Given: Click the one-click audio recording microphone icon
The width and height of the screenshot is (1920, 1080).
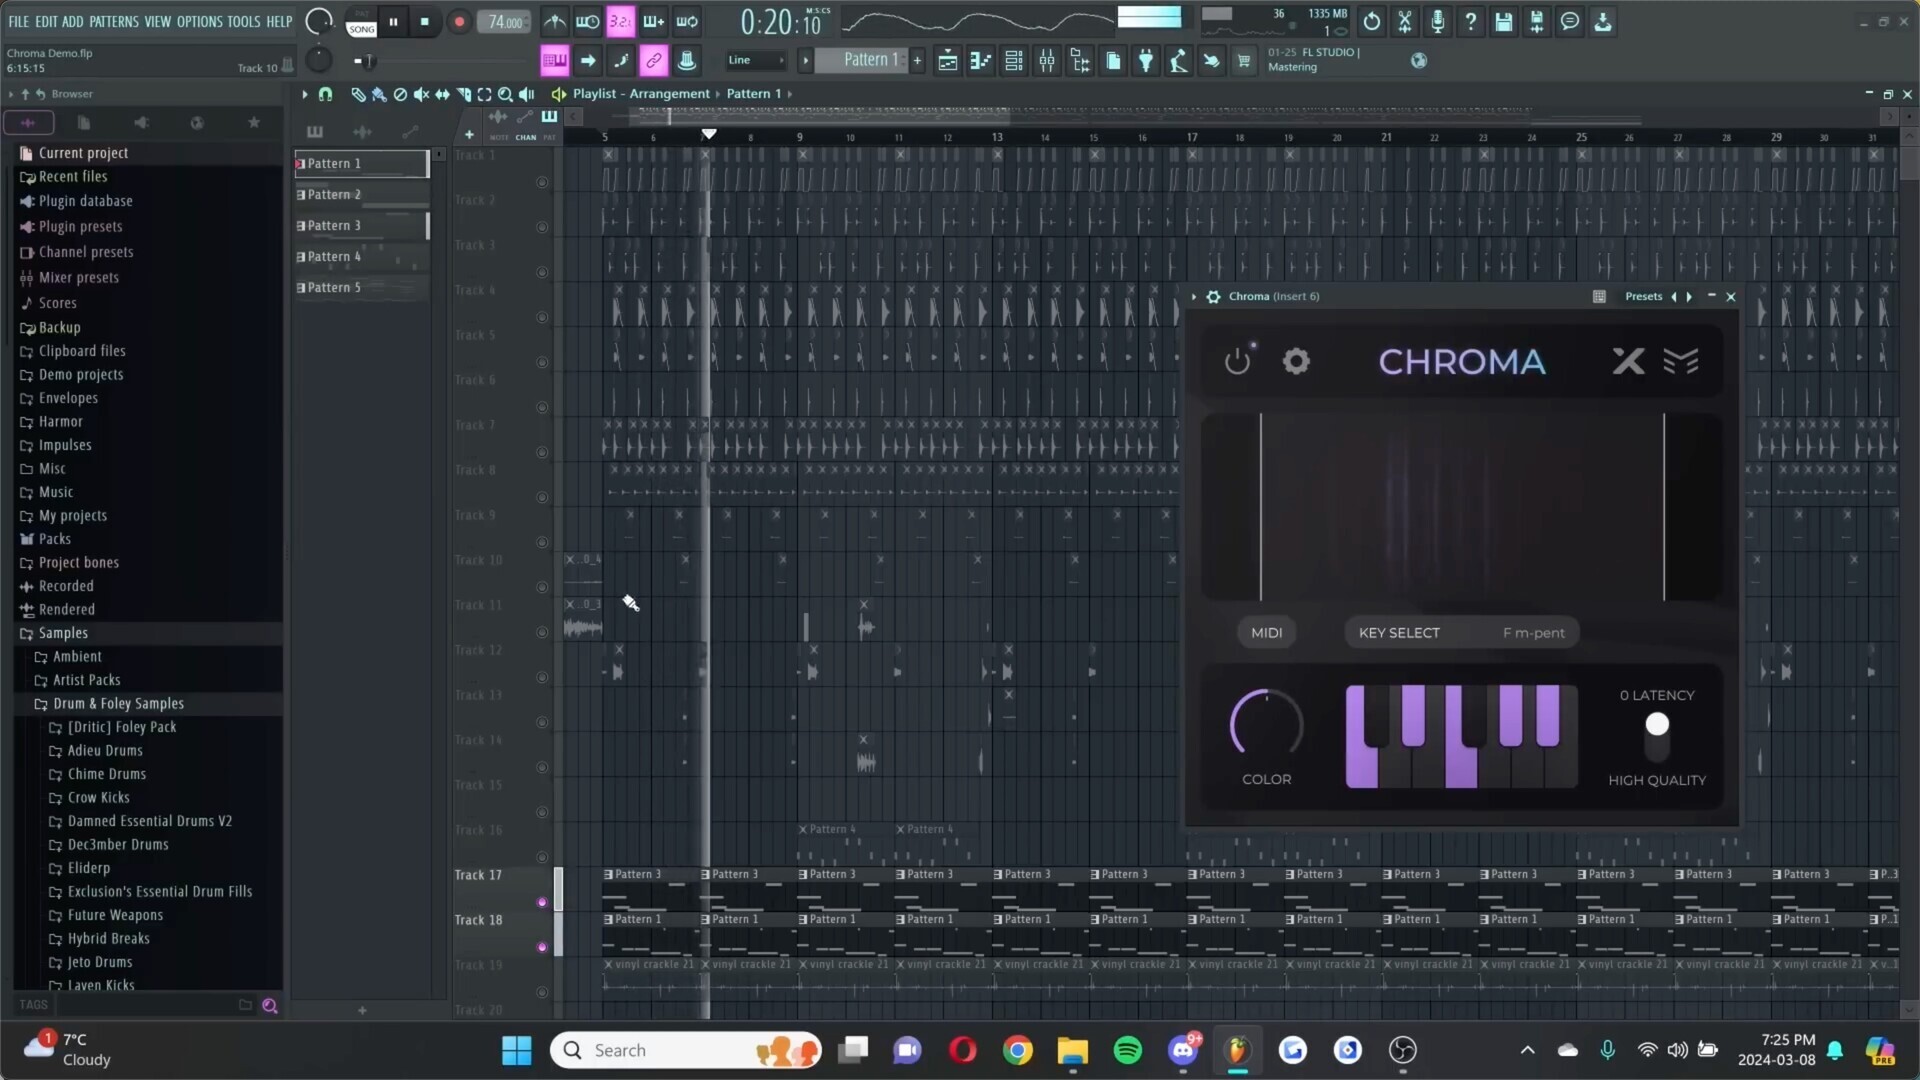Looking at the screenshot, I should [1438, 21].
